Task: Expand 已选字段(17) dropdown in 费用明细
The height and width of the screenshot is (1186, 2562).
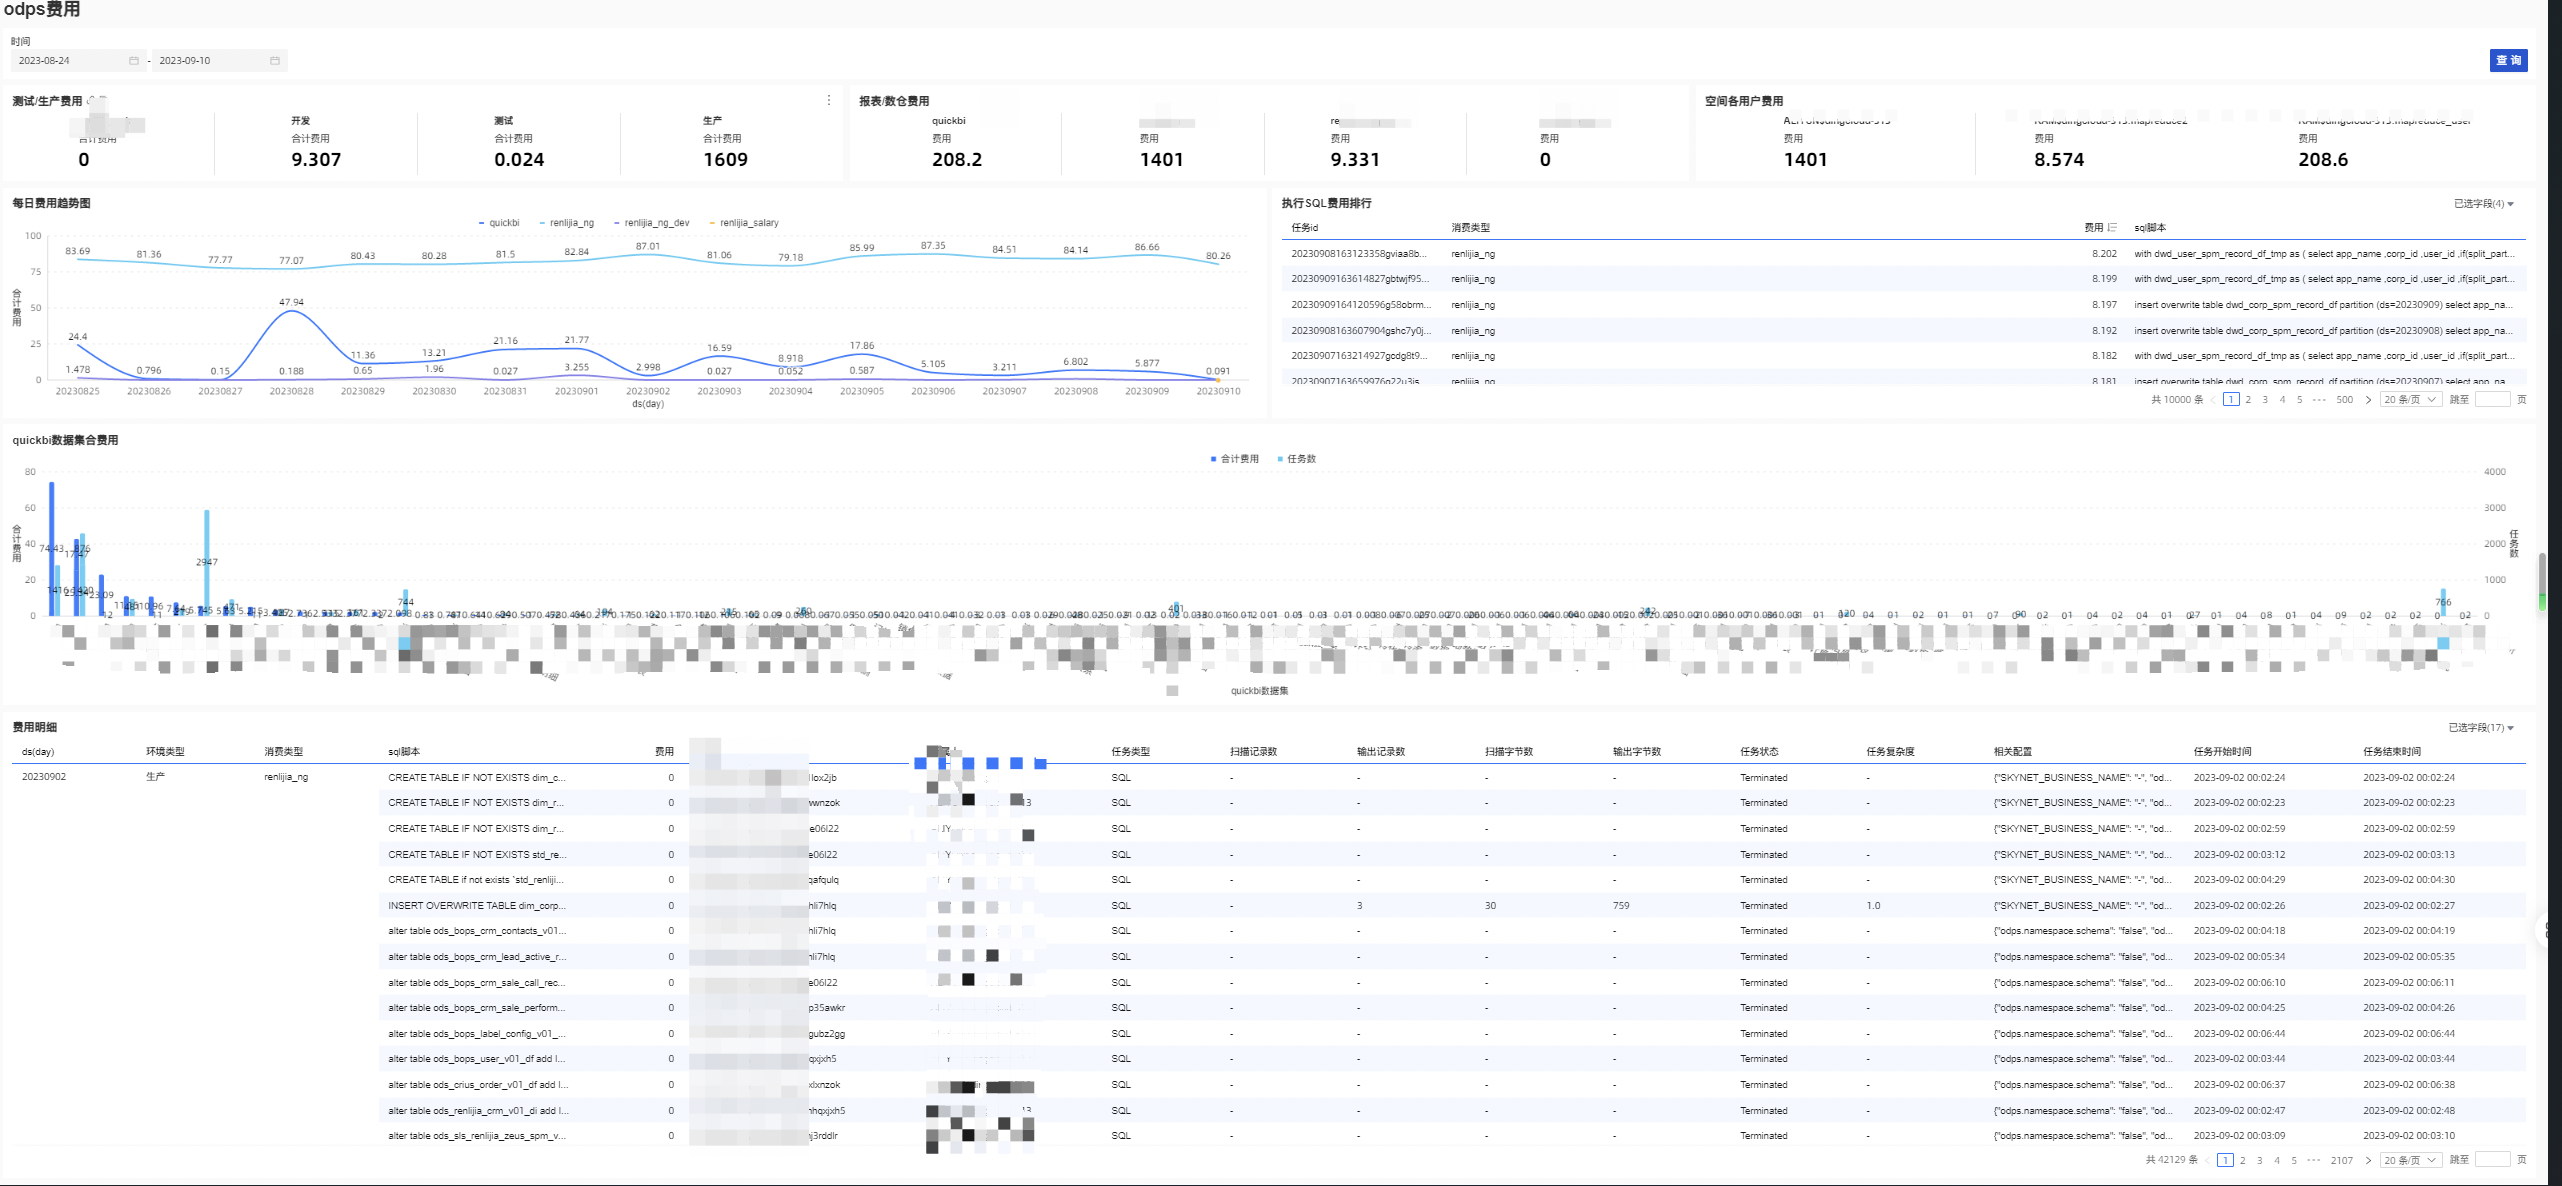Action: point(2481,728)
